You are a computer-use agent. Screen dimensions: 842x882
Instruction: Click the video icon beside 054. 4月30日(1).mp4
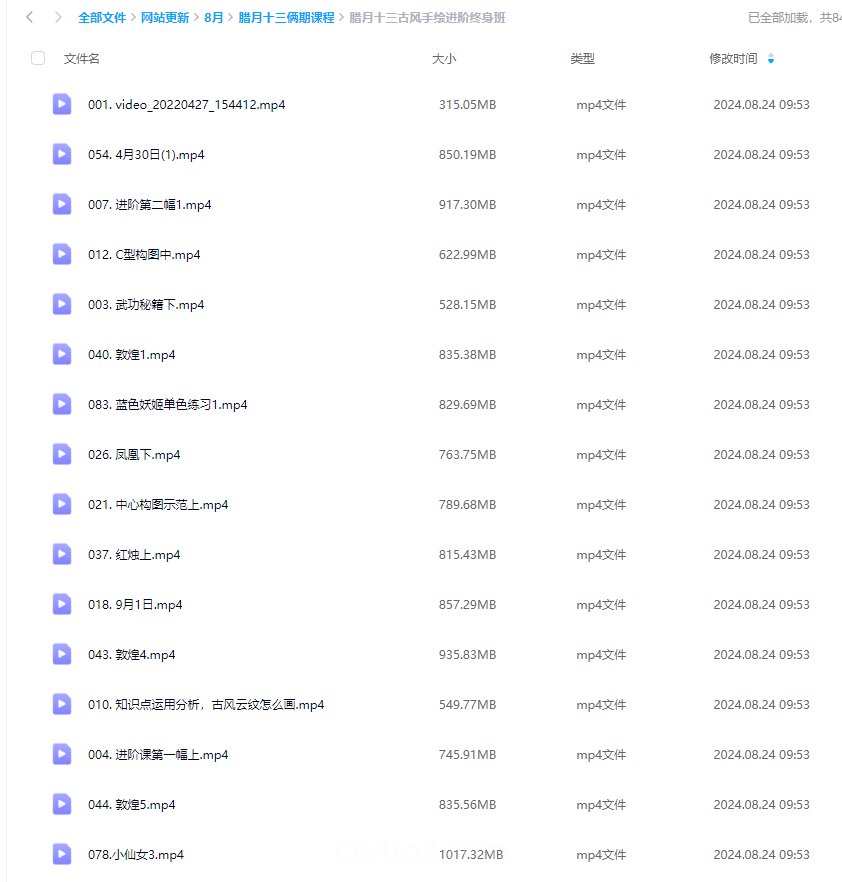[62, 154]
